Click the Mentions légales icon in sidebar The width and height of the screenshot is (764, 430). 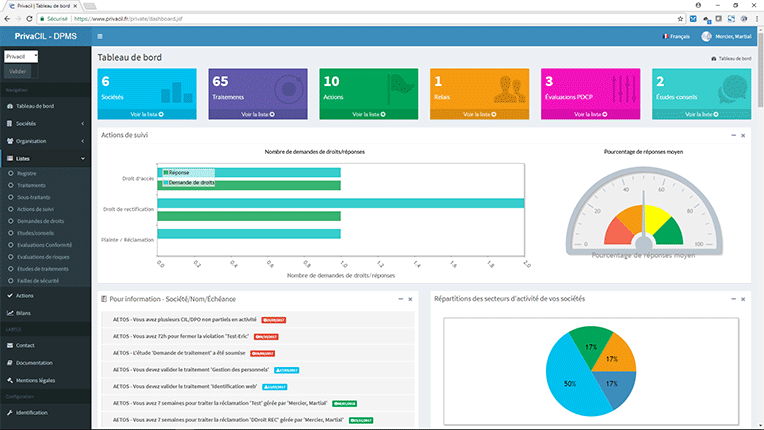[x=9, y=380]
